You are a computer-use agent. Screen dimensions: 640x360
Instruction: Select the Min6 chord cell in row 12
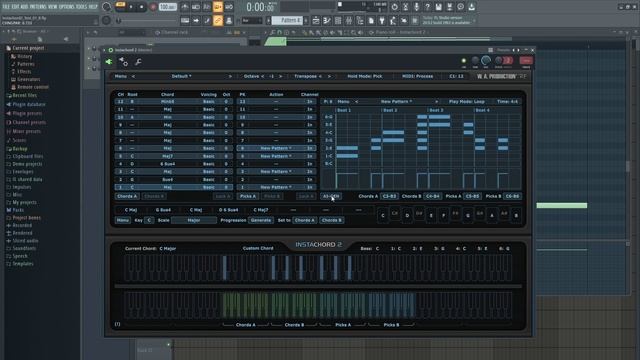167,102
